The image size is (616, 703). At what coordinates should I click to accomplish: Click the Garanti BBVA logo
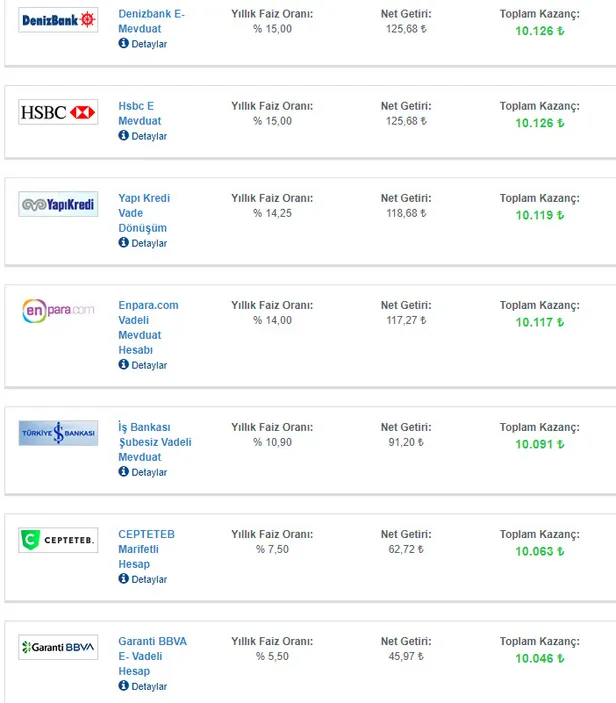coord(59,648)
